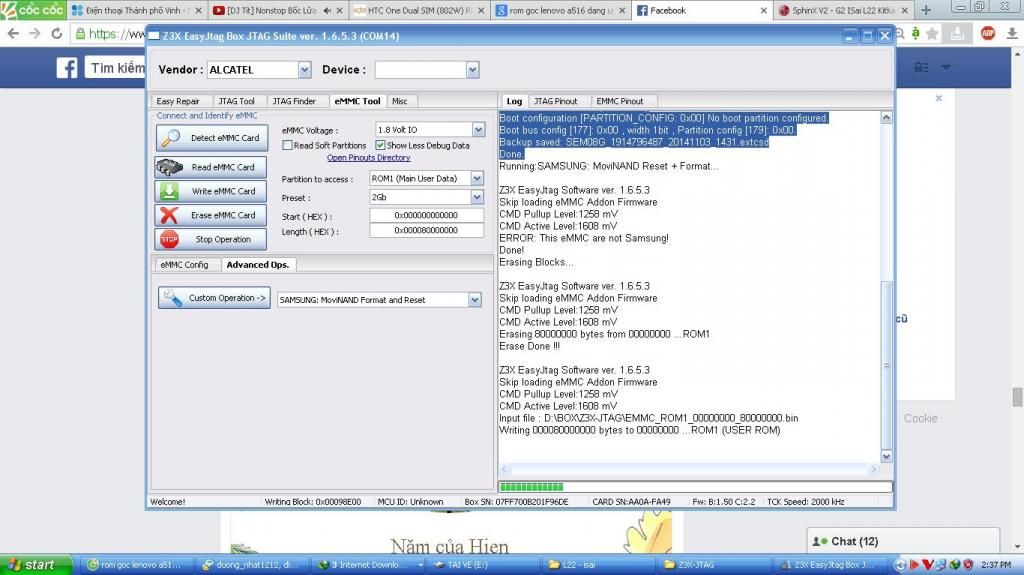
Task: Open the Misc tab
Action: point(400,101)
